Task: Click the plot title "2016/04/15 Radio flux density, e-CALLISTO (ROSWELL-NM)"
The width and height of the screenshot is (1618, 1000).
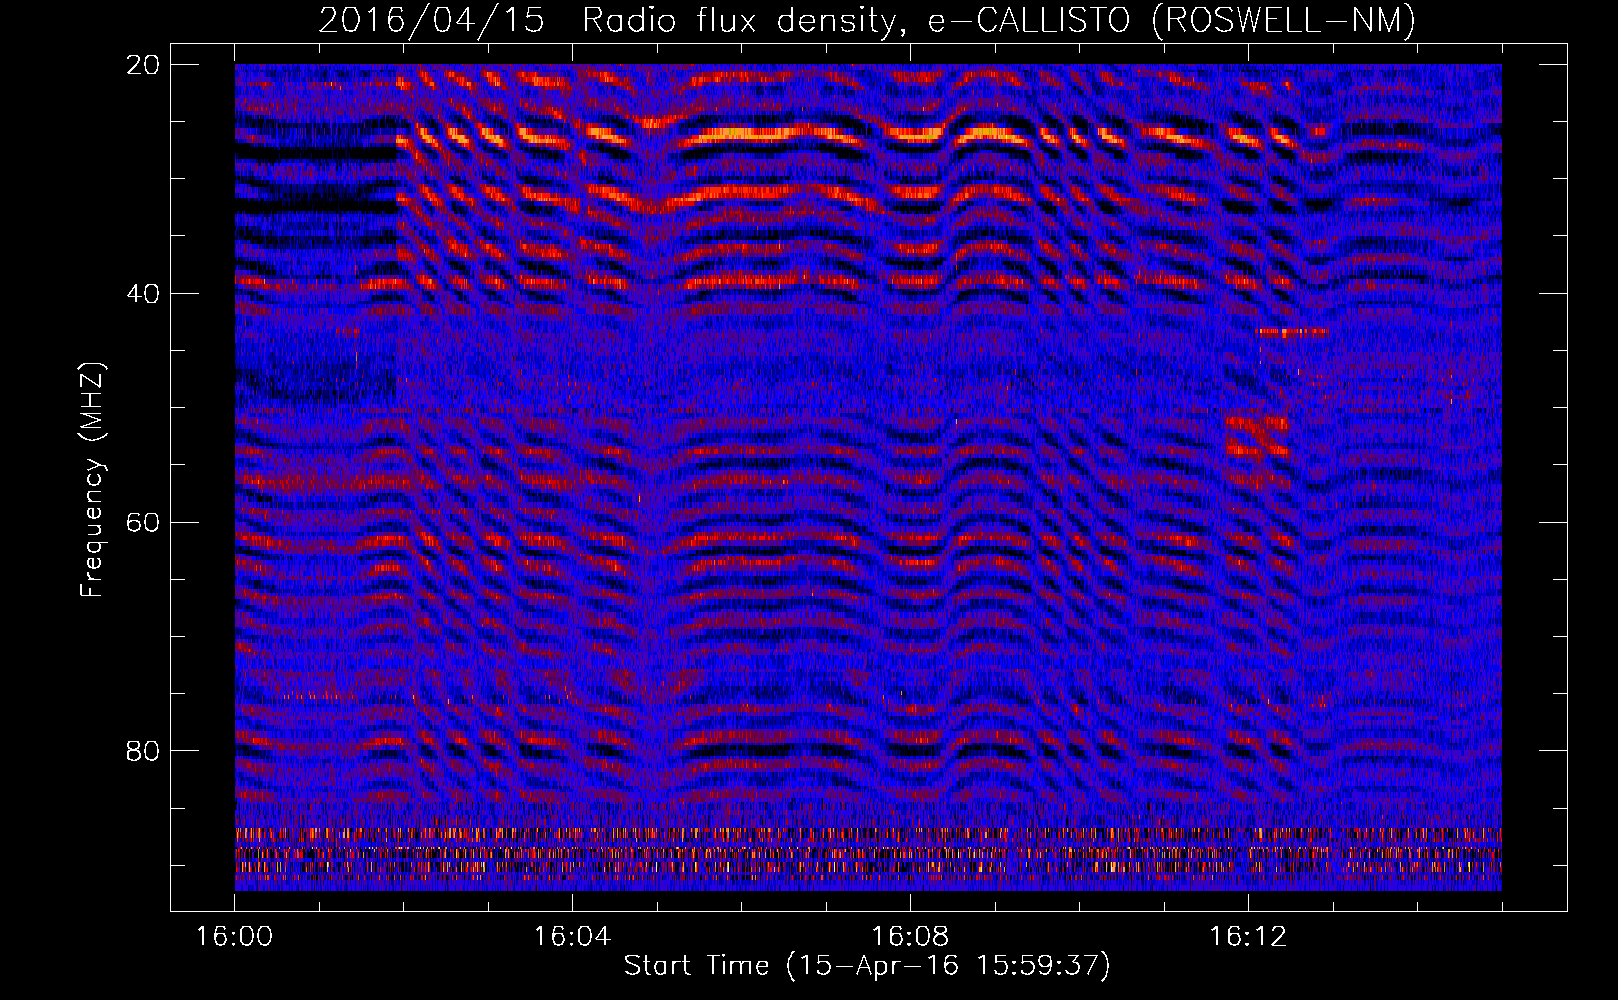Action: (x=867, y=20)
